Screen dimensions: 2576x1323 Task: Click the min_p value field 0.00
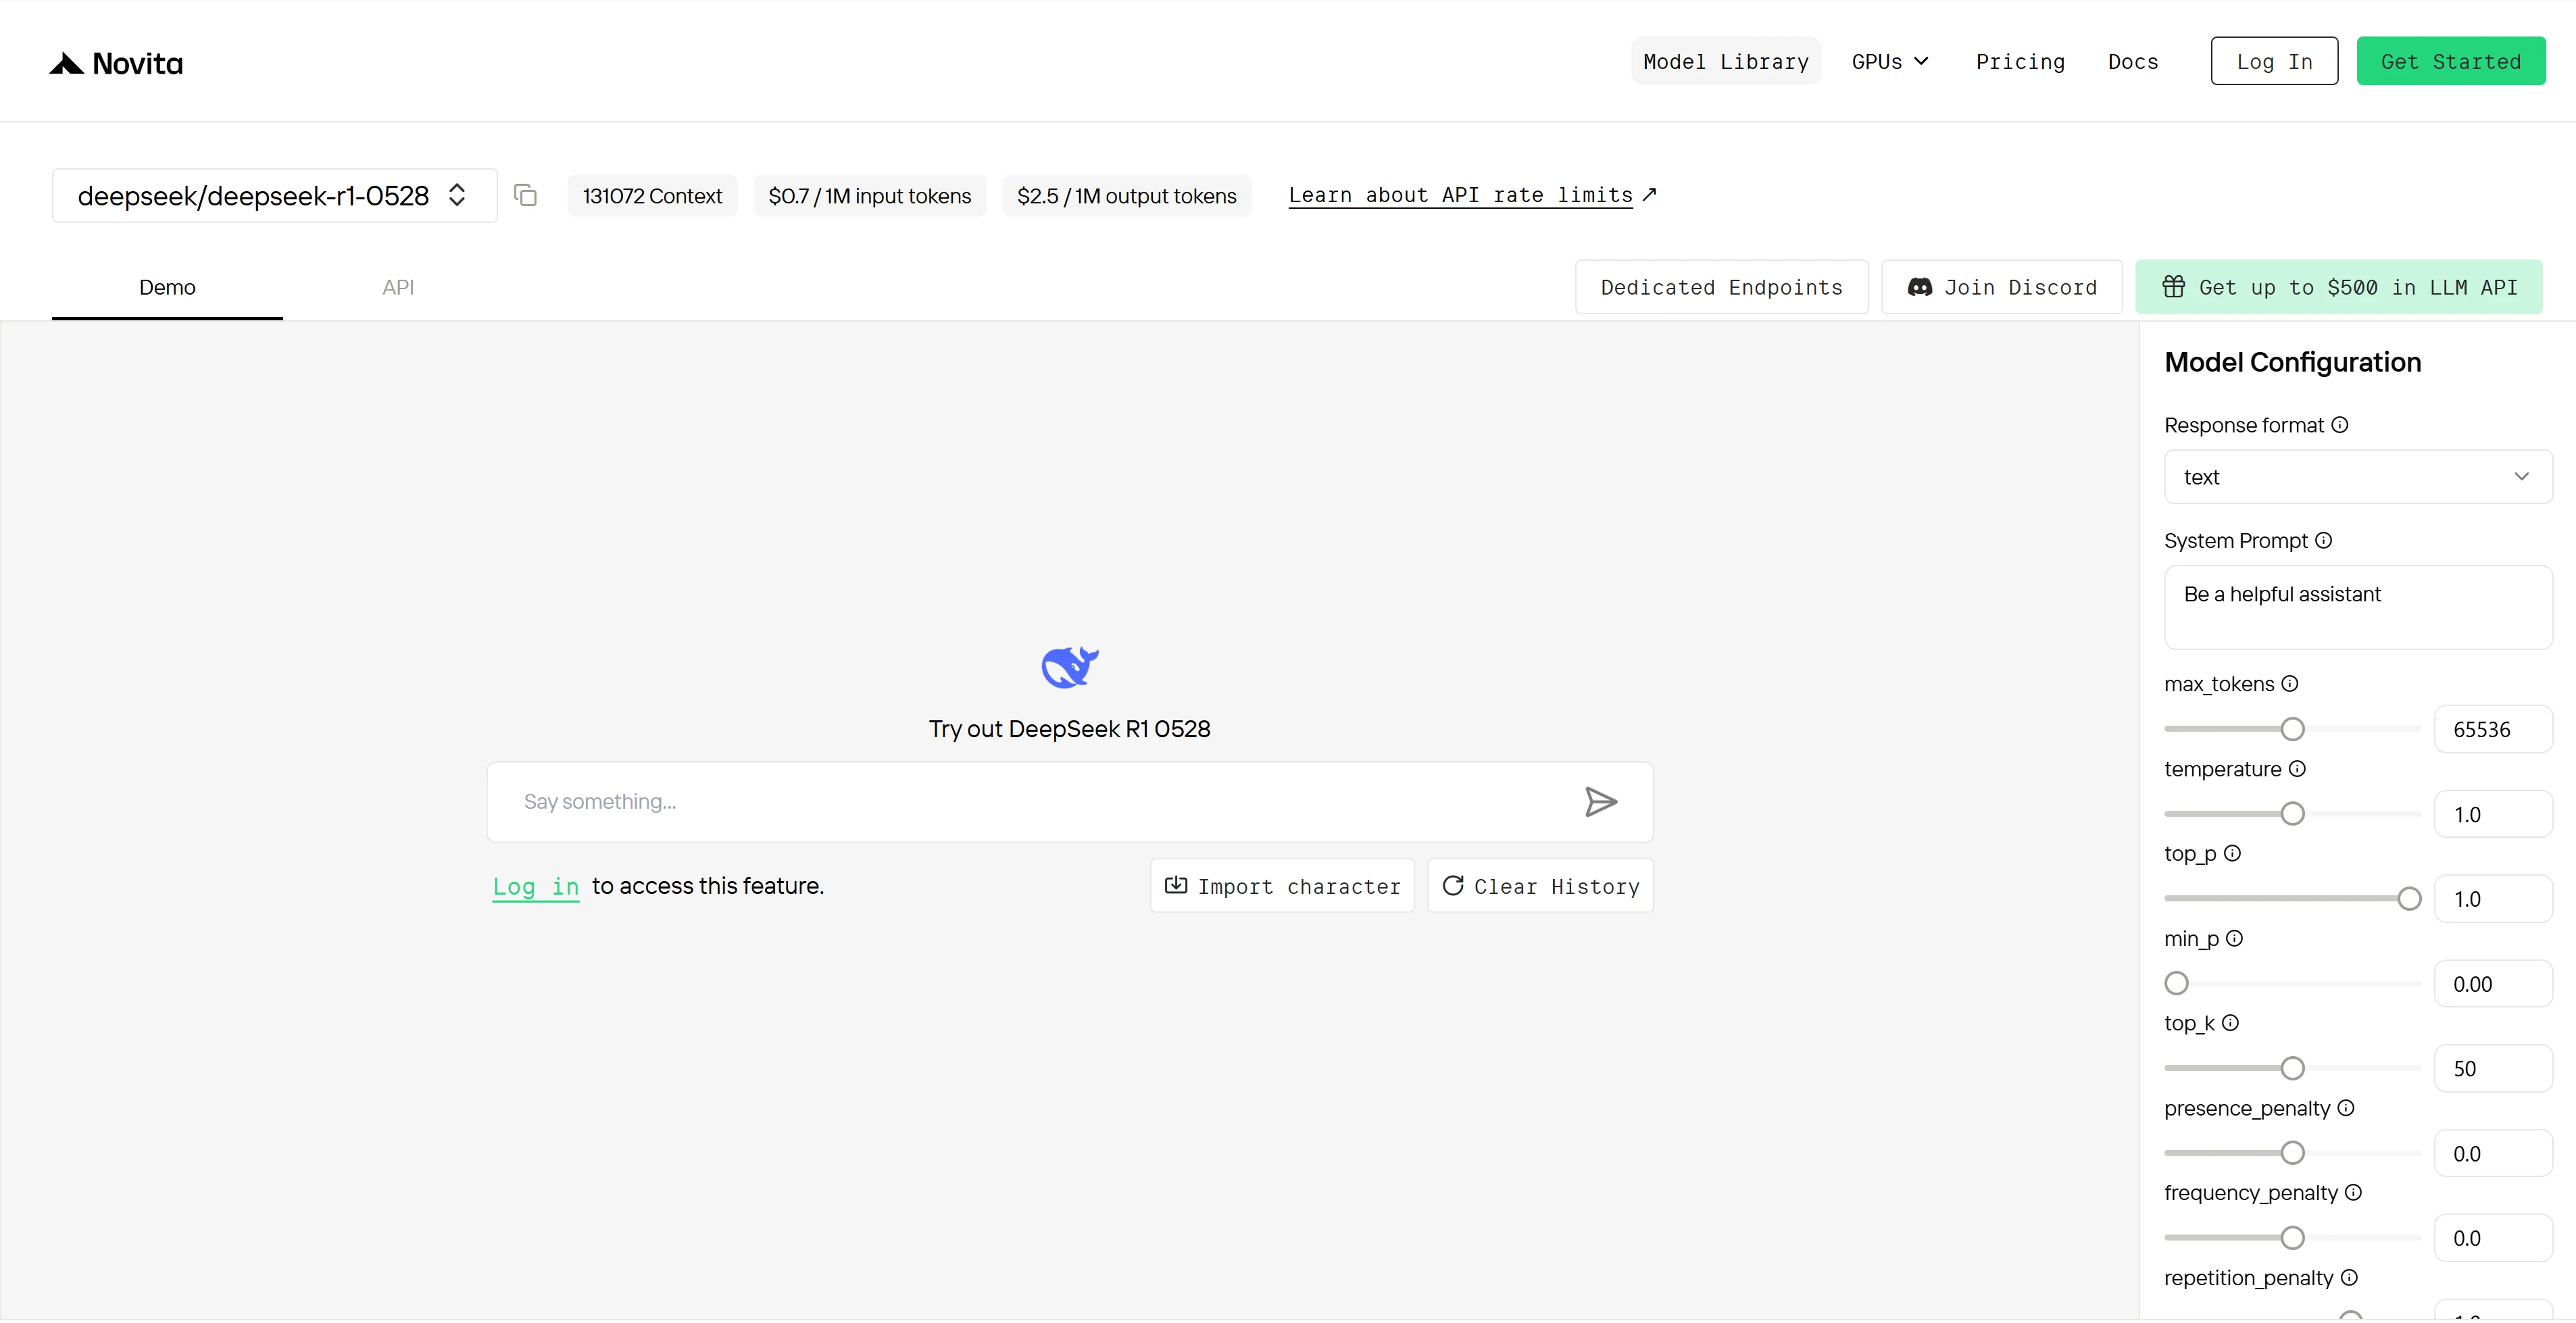tap(2493, 984)
